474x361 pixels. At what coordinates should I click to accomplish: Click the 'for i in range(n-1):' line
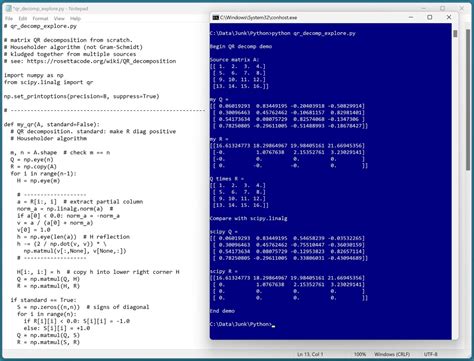click(x=43, y=173)
